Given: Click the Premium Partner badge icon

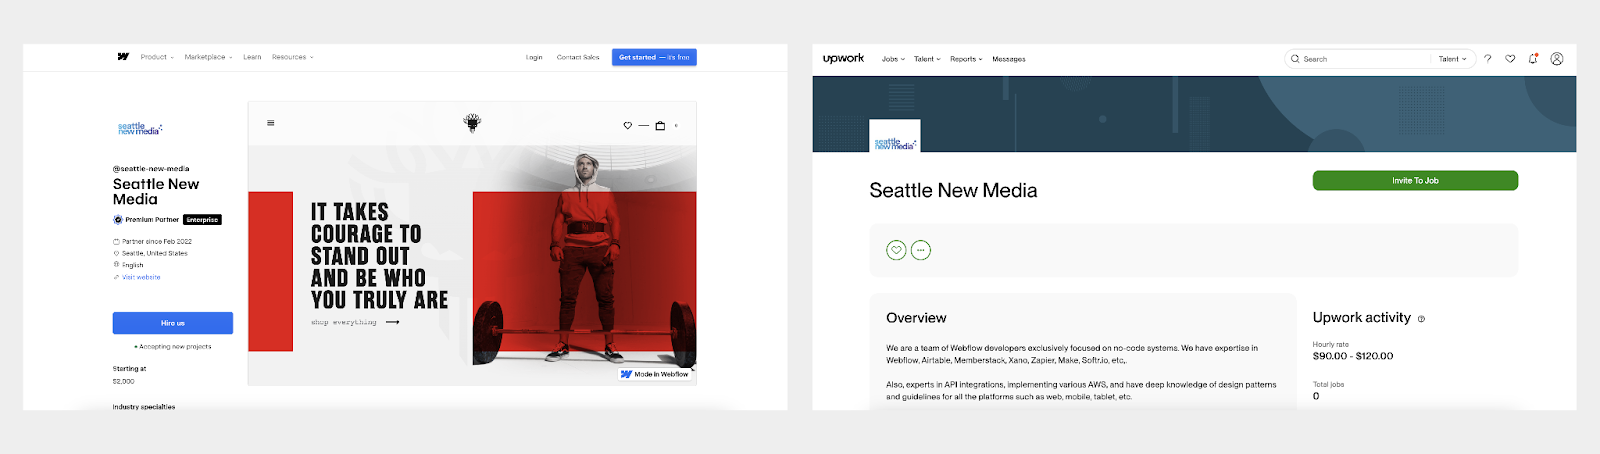Looking at the screenshot, I should 118,219.
